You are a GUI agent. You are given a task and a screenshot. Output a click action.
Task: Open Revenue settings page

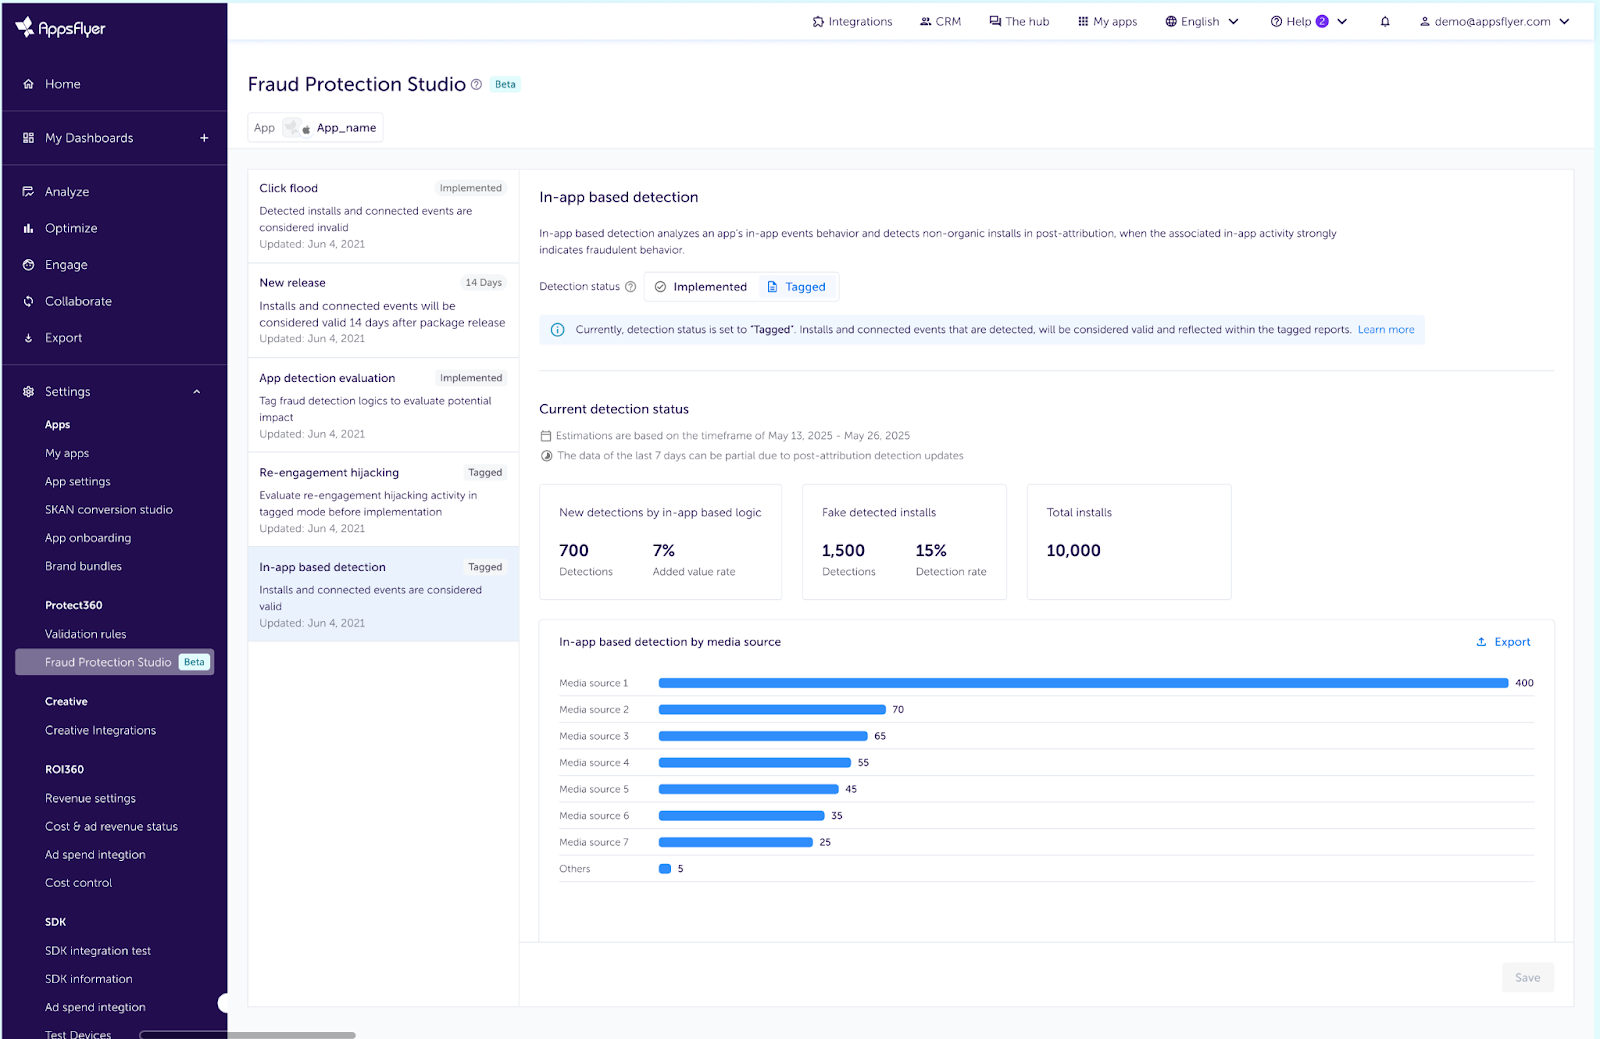pyautogui.click(x=90, y=799)
